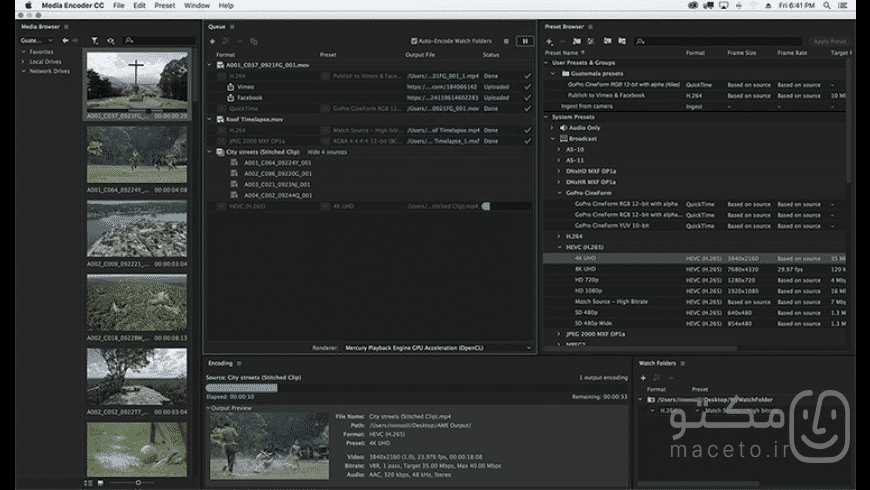The image size is (870, 490).
Task: Open the Media Browser panel menu icon
Action: pos(67,27)
